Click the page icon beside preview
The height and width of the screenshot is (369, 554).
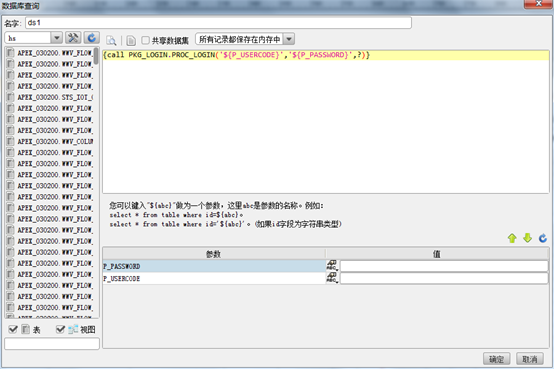pyautogui.click(x=131, y=41)
